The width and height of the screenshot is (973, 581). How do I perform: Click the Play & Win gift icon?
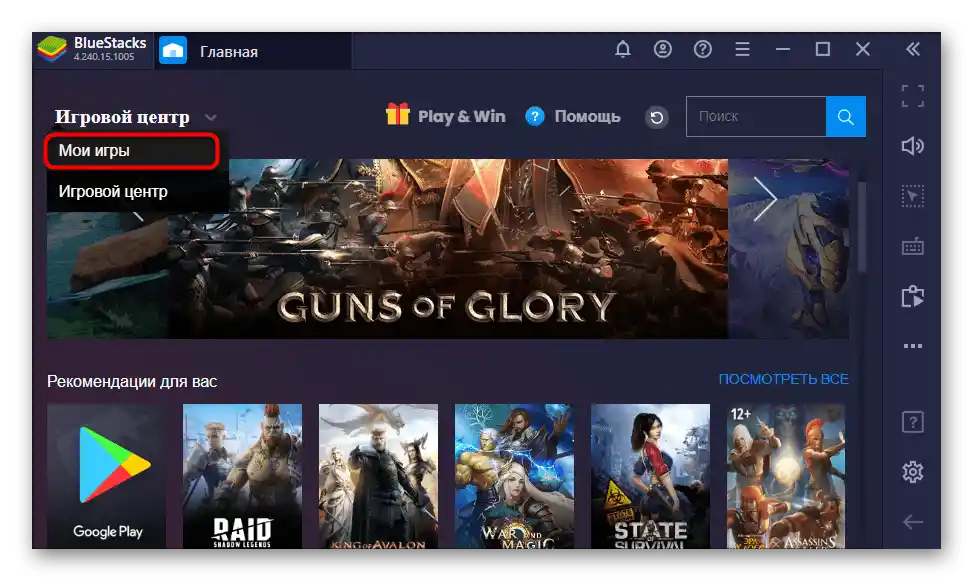(x=398, y=114)
